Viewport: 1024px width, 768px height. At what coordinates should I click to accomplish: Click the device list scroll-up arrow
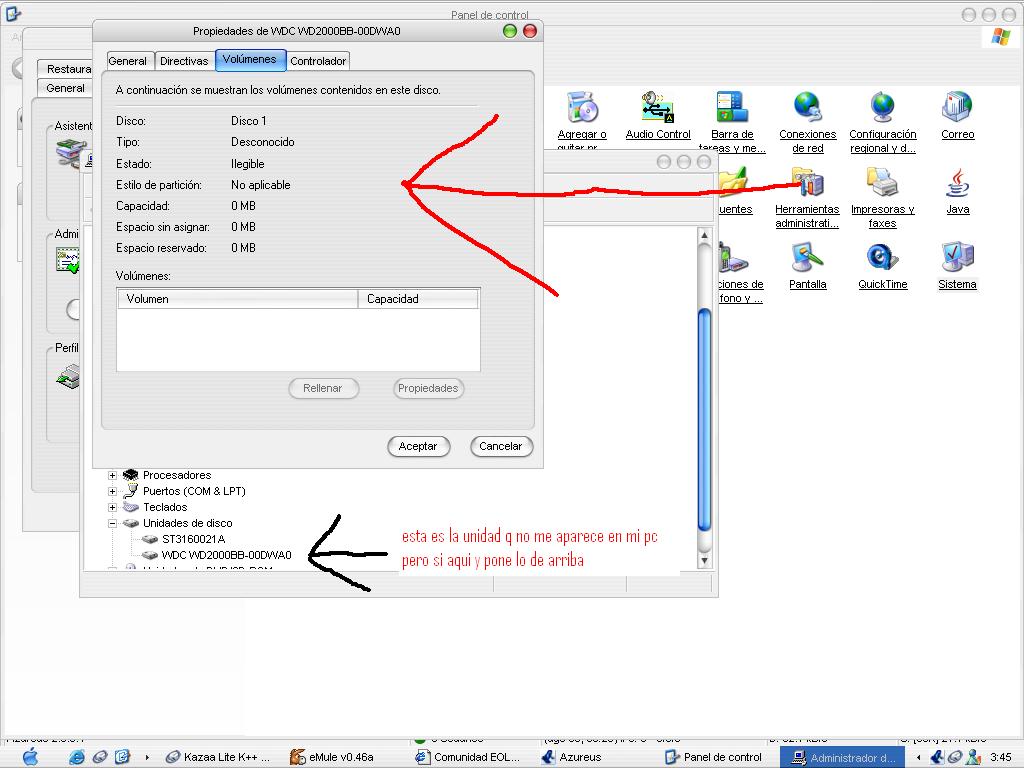704,234
